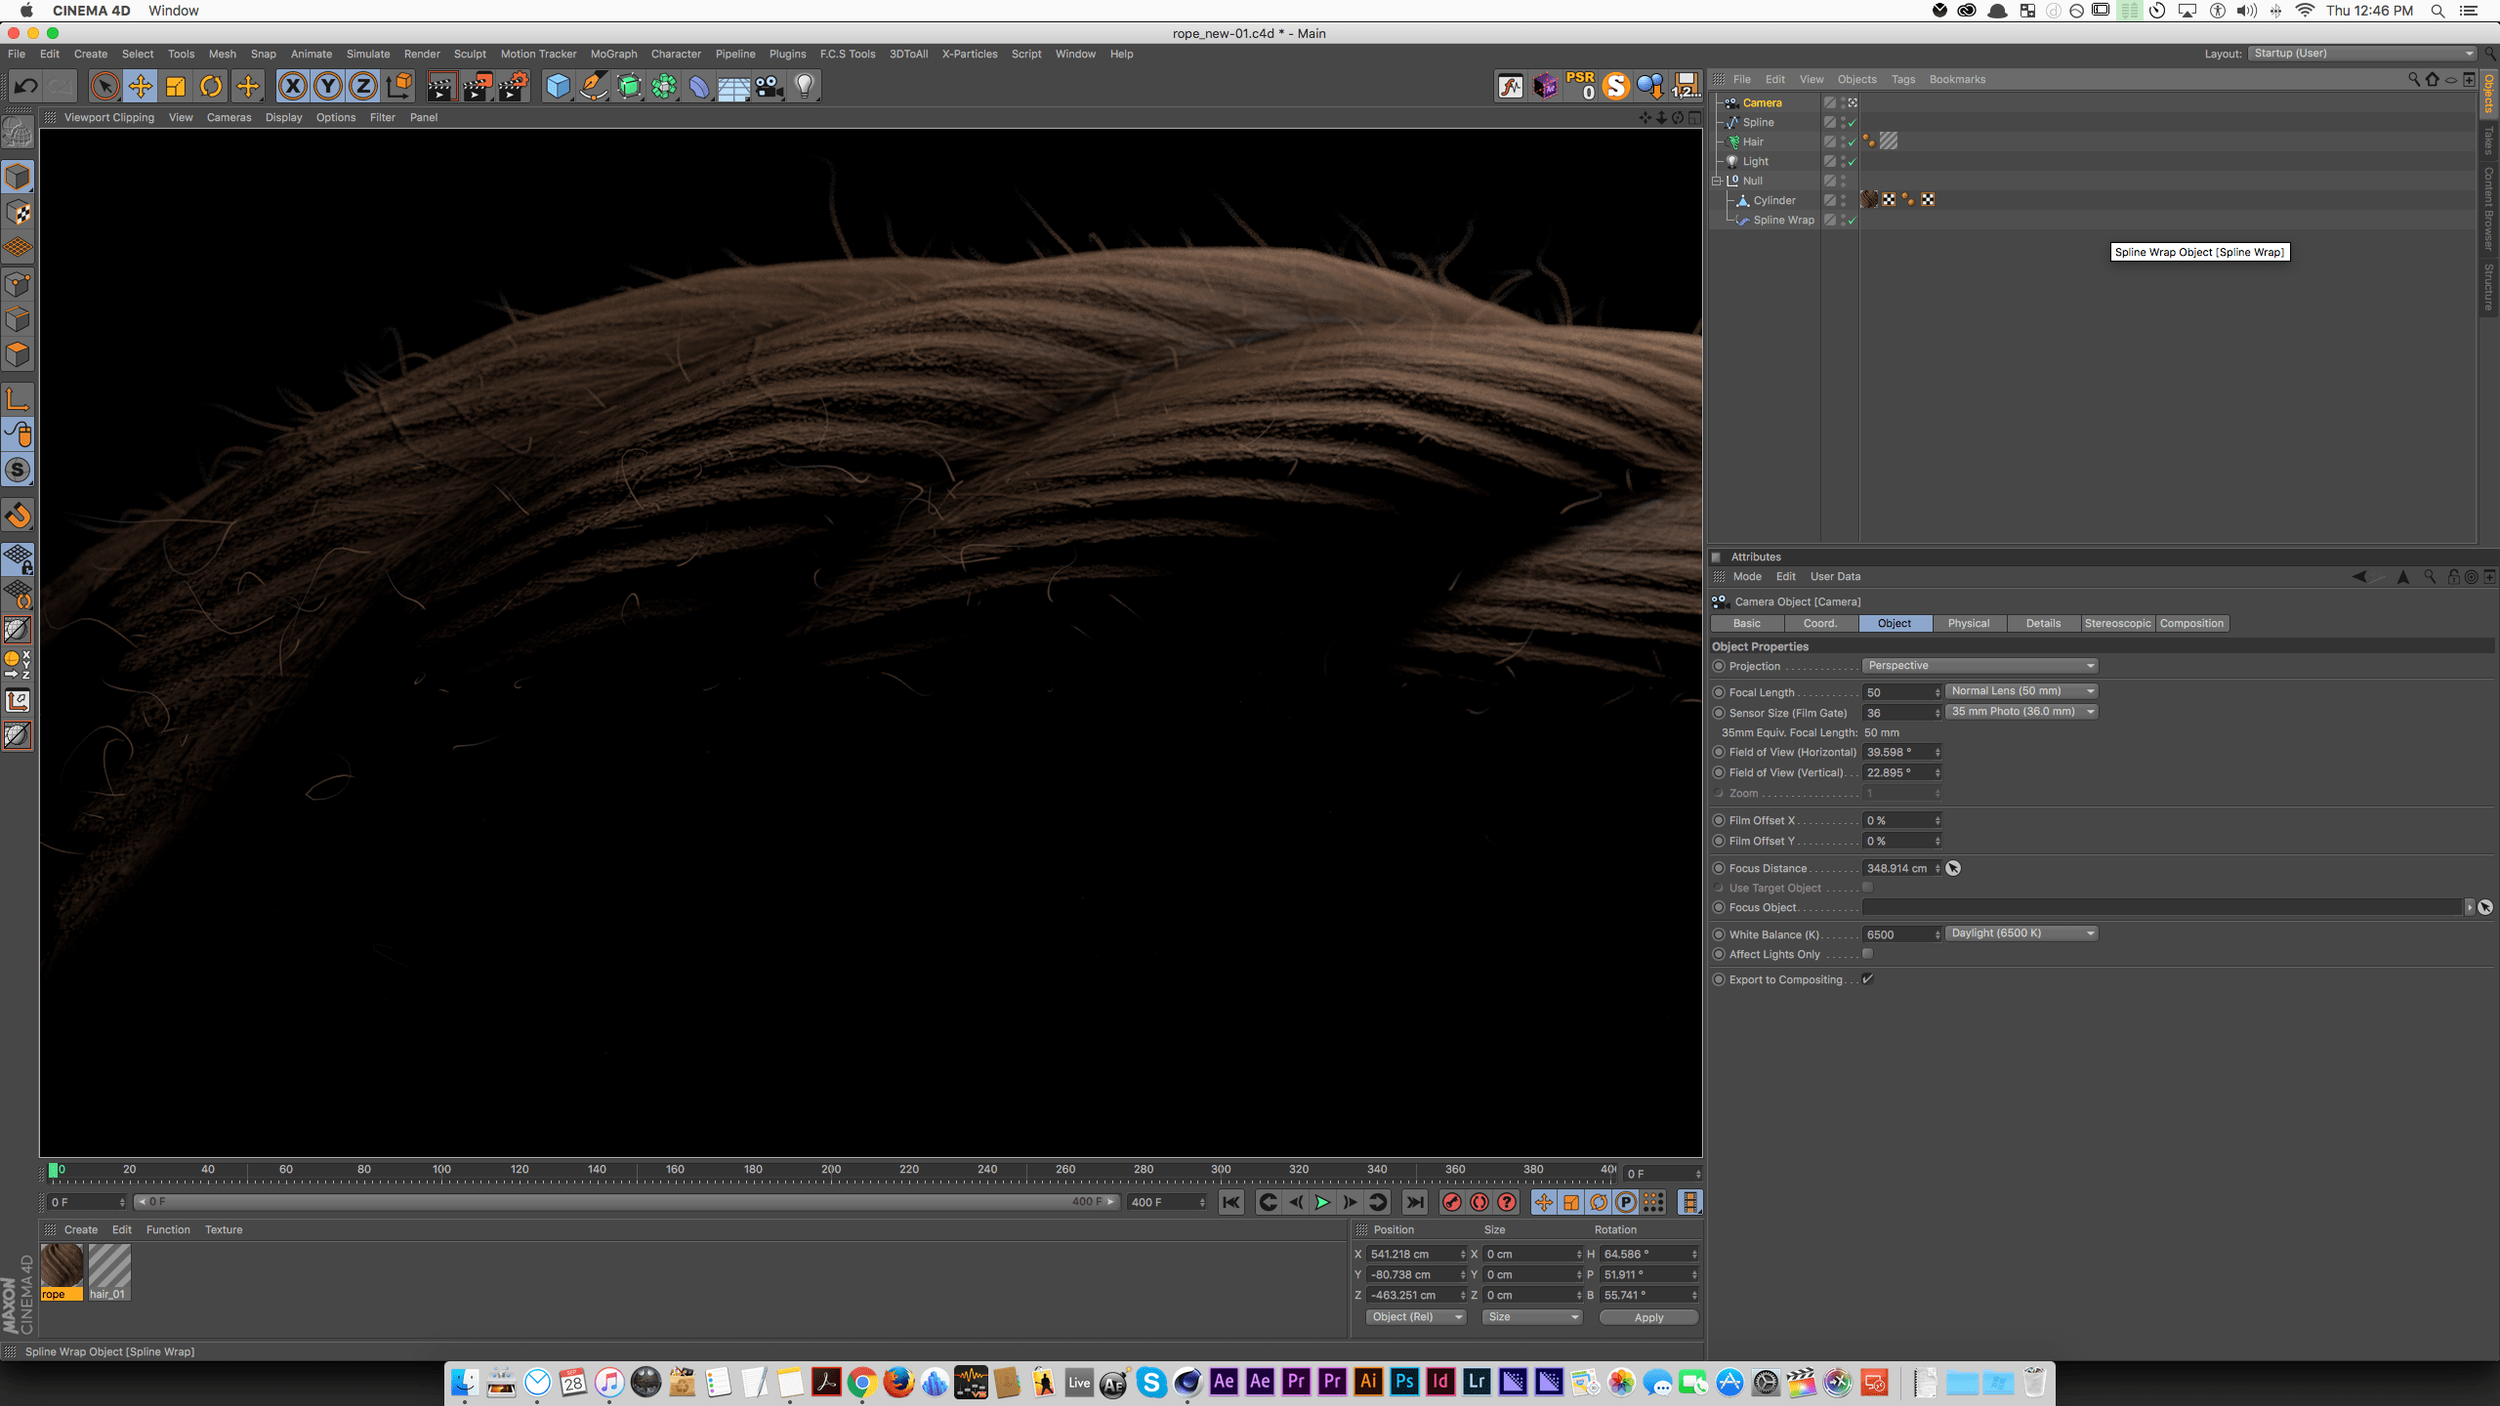This screenshot has width=2500, height=1406.
Task: Open 35 mm Photo sensor dropdown
Action: [2021, 712]
